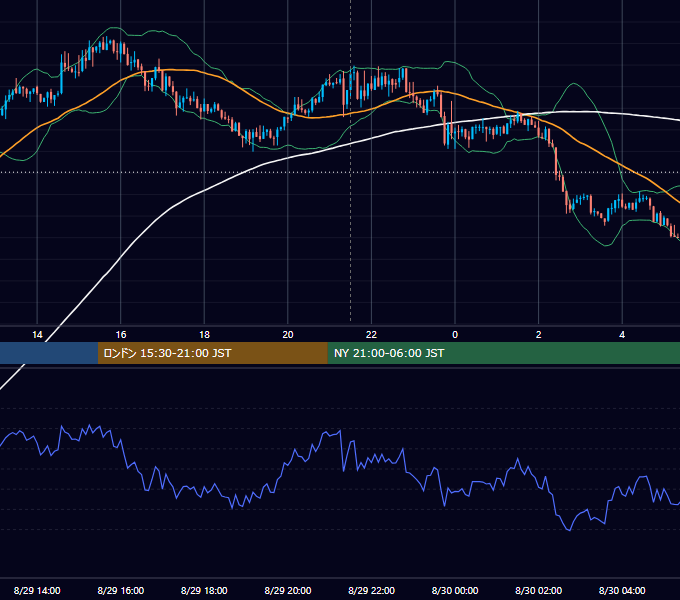Image resolution: width=680 pixels, height=600 pixels.
Task: Click the 2 hour label on price chart axis
Action: point(539,335)
